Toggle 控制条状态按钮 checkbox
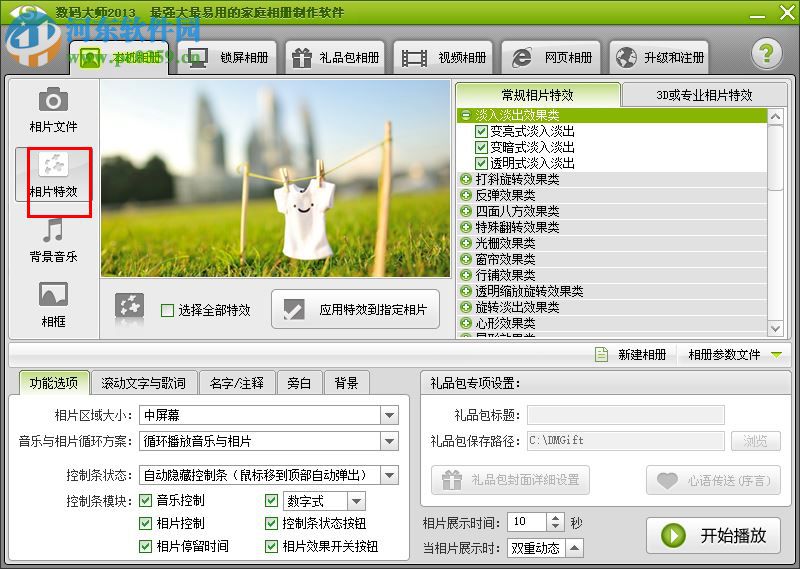Image resolution: width=800 pixels, height=569 pixels. pos(271,523)
